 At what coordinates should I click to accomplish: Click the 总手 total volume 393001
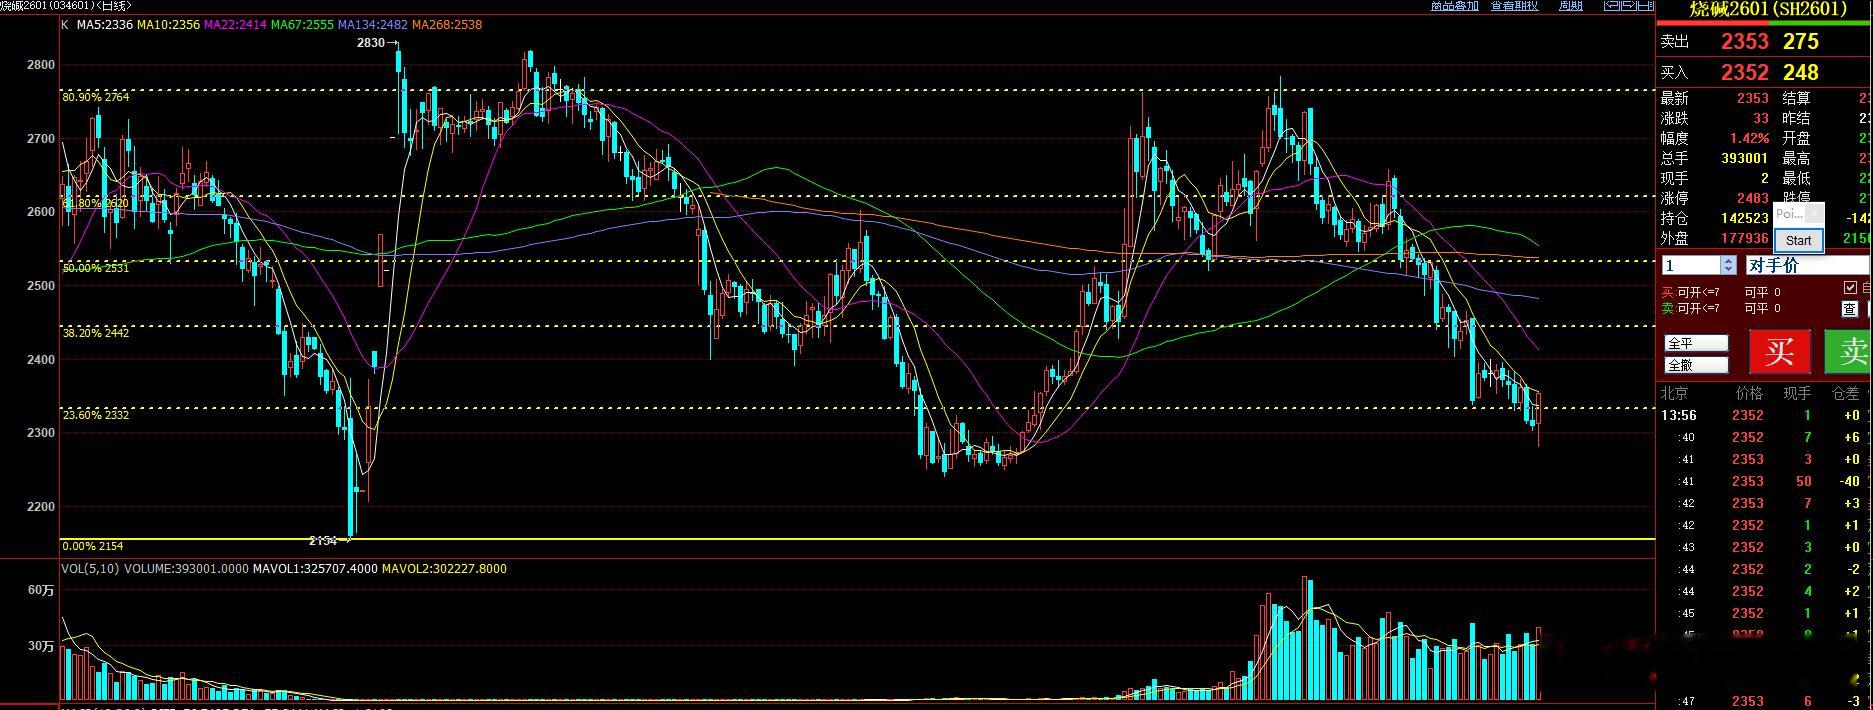(1745, 158)
